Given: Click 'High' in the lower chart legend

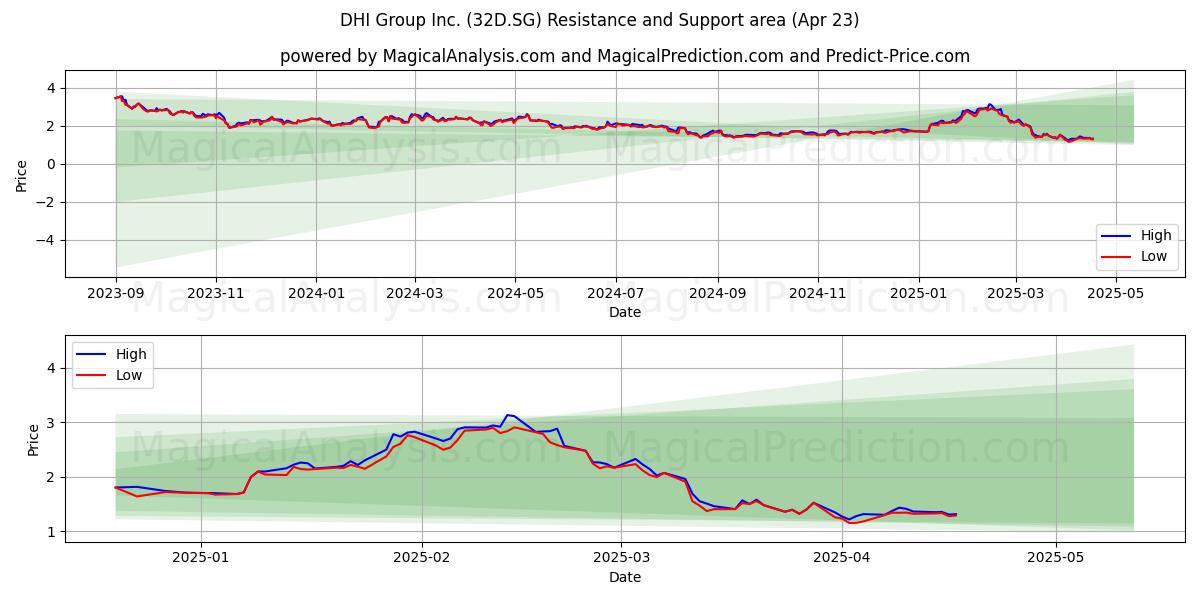Looking at the screenshot, I should pyautogui.click(x=131, y=354).
